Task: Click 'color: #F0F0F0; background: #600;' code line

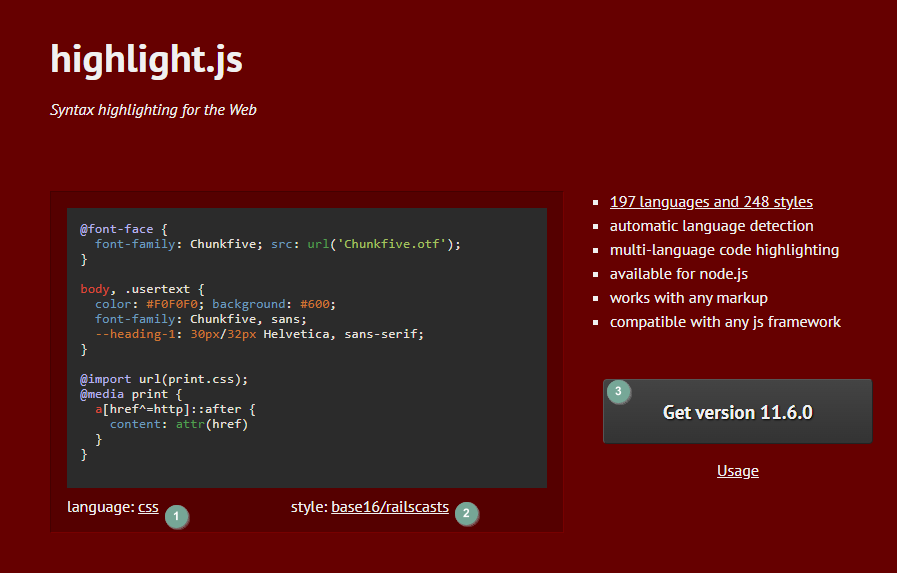Action: pyautogui.click(x=216, y=304)
